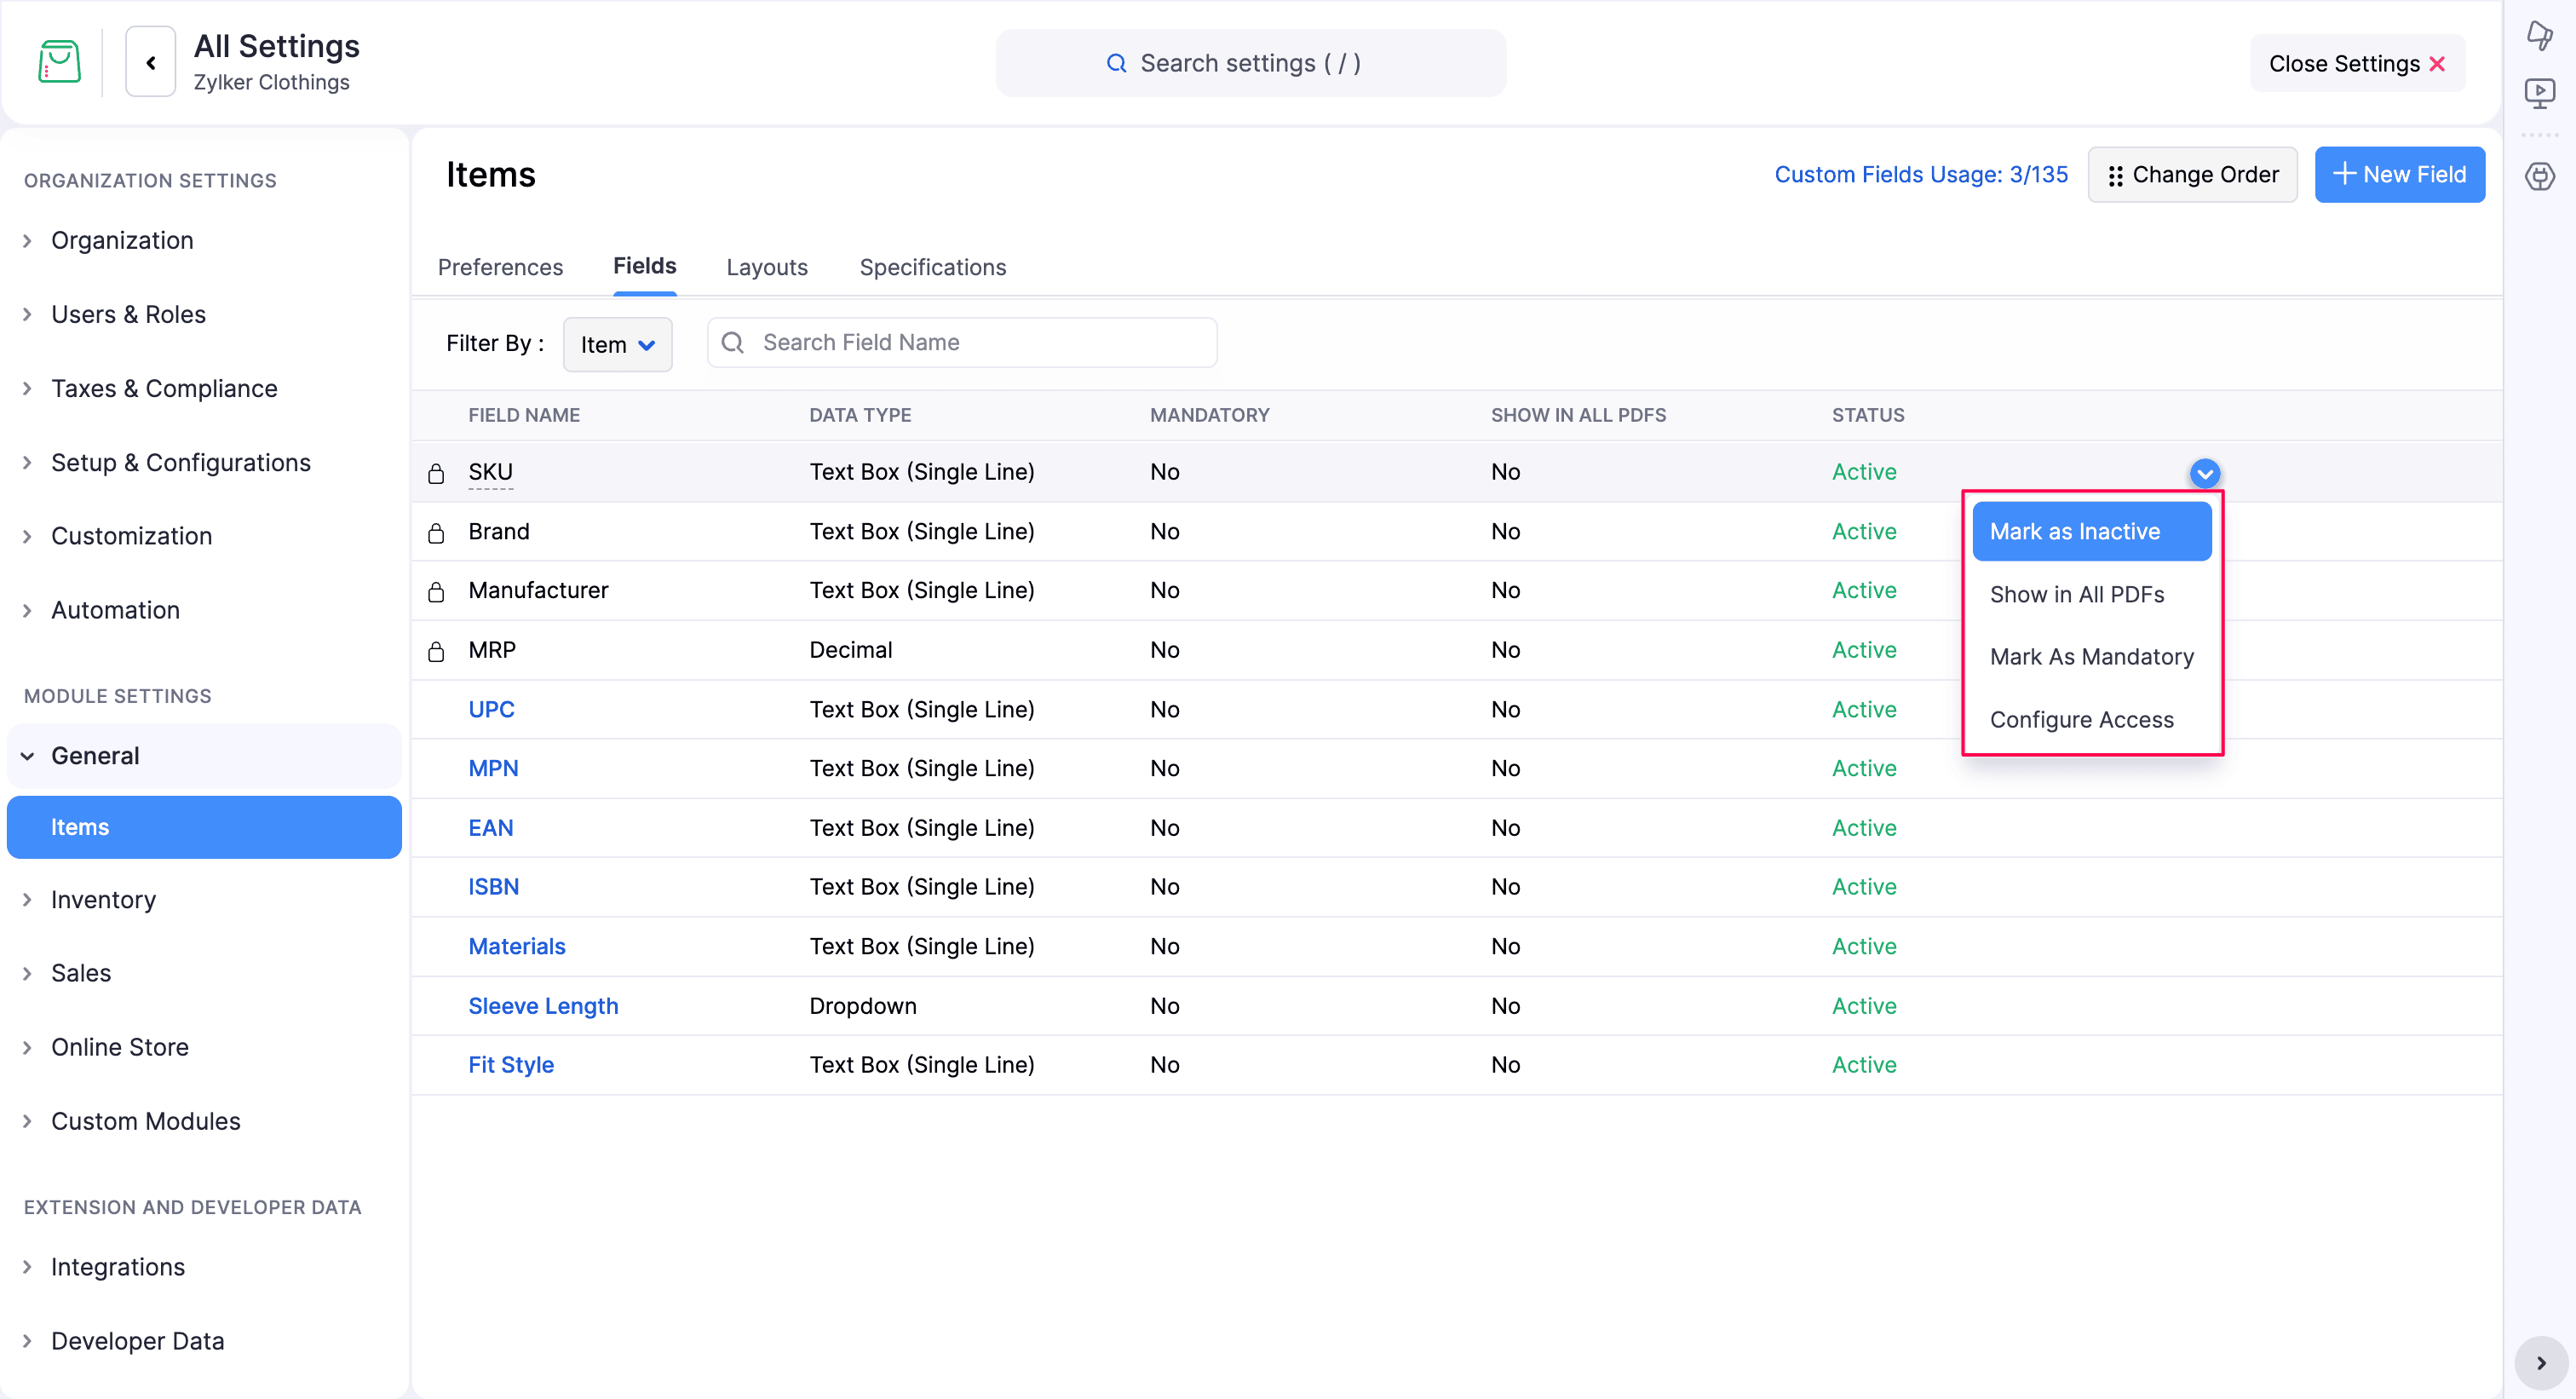Select Items in the General sidebar
The width and height of the screenshot is (2576, 1399).
(x=204, y=827)
